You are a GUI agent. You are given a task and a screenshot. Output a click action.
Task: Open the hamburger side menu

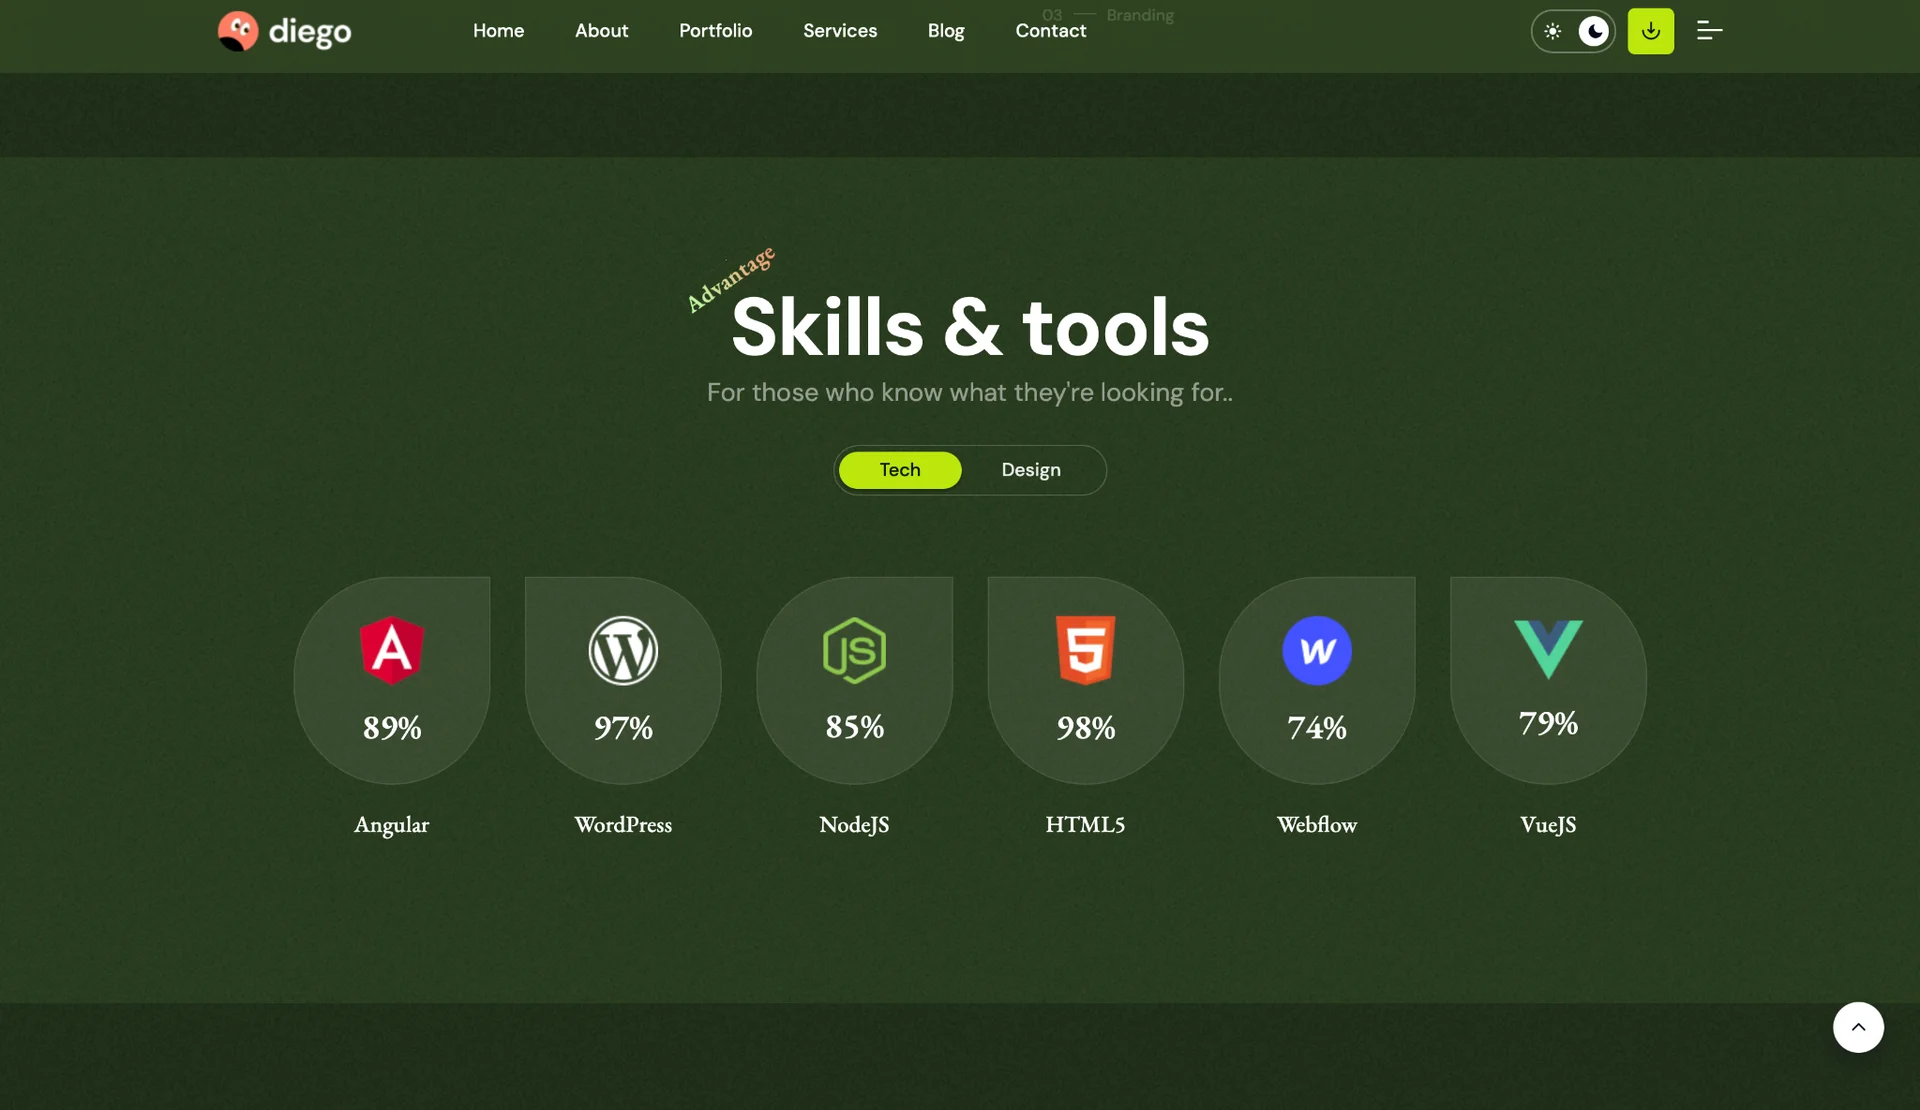pos(1709,31)
